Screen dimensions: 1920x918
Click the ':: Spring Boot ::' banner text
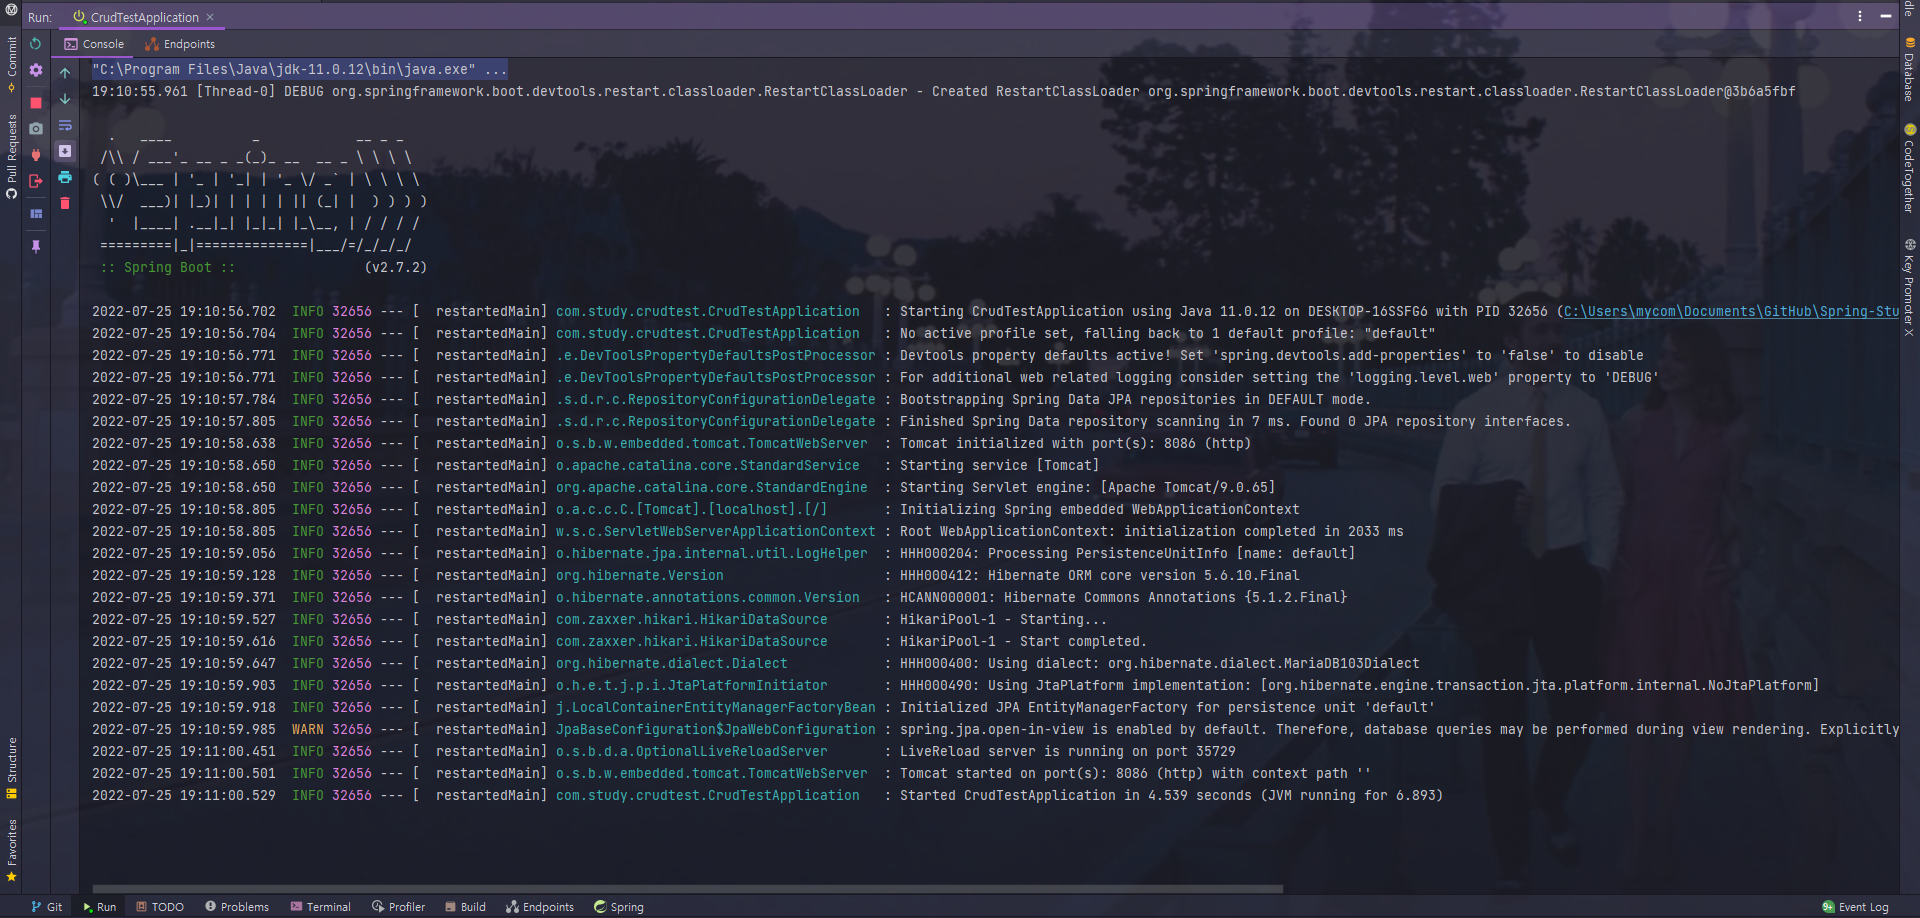pos(168,268)
